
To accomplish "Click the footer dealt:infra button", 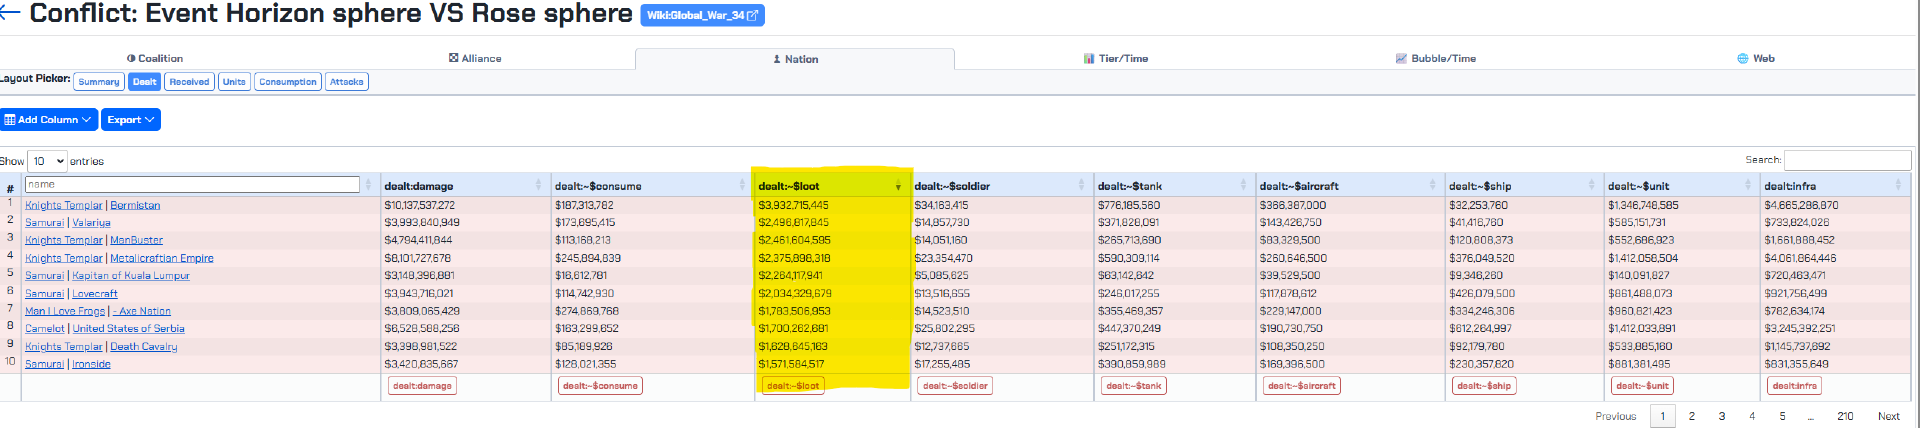I will (x=1795, y=386).
